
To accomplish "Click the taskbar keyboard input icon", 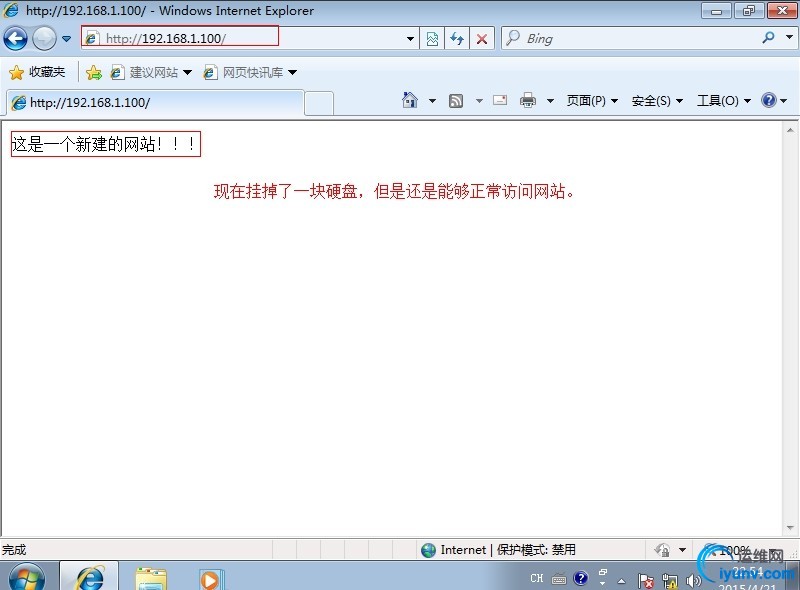I will [559, 579].
